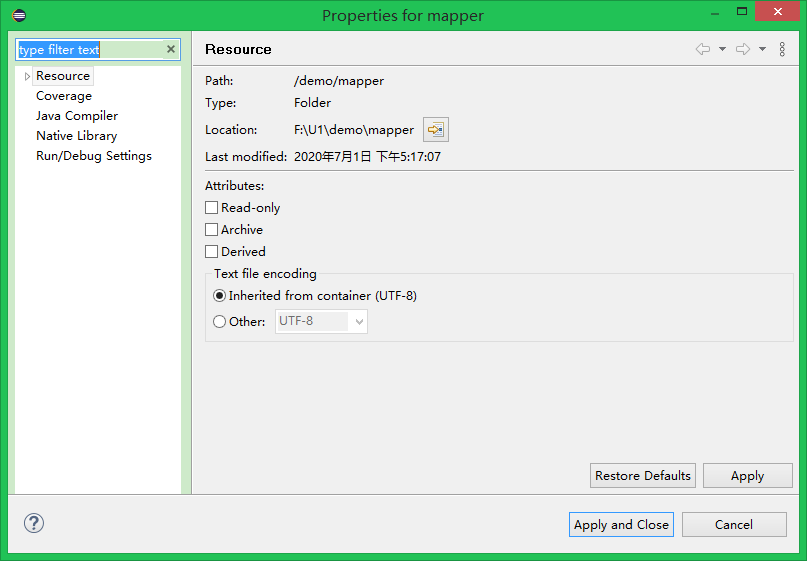This screenshot has width=807, height=561.
Task: Expand the Resource tree node
Action: [27, 76]
